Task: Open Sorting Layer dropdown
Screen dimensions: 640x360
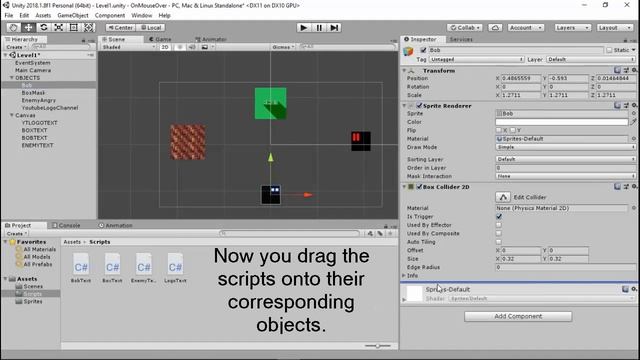Action: click(566, 159)
